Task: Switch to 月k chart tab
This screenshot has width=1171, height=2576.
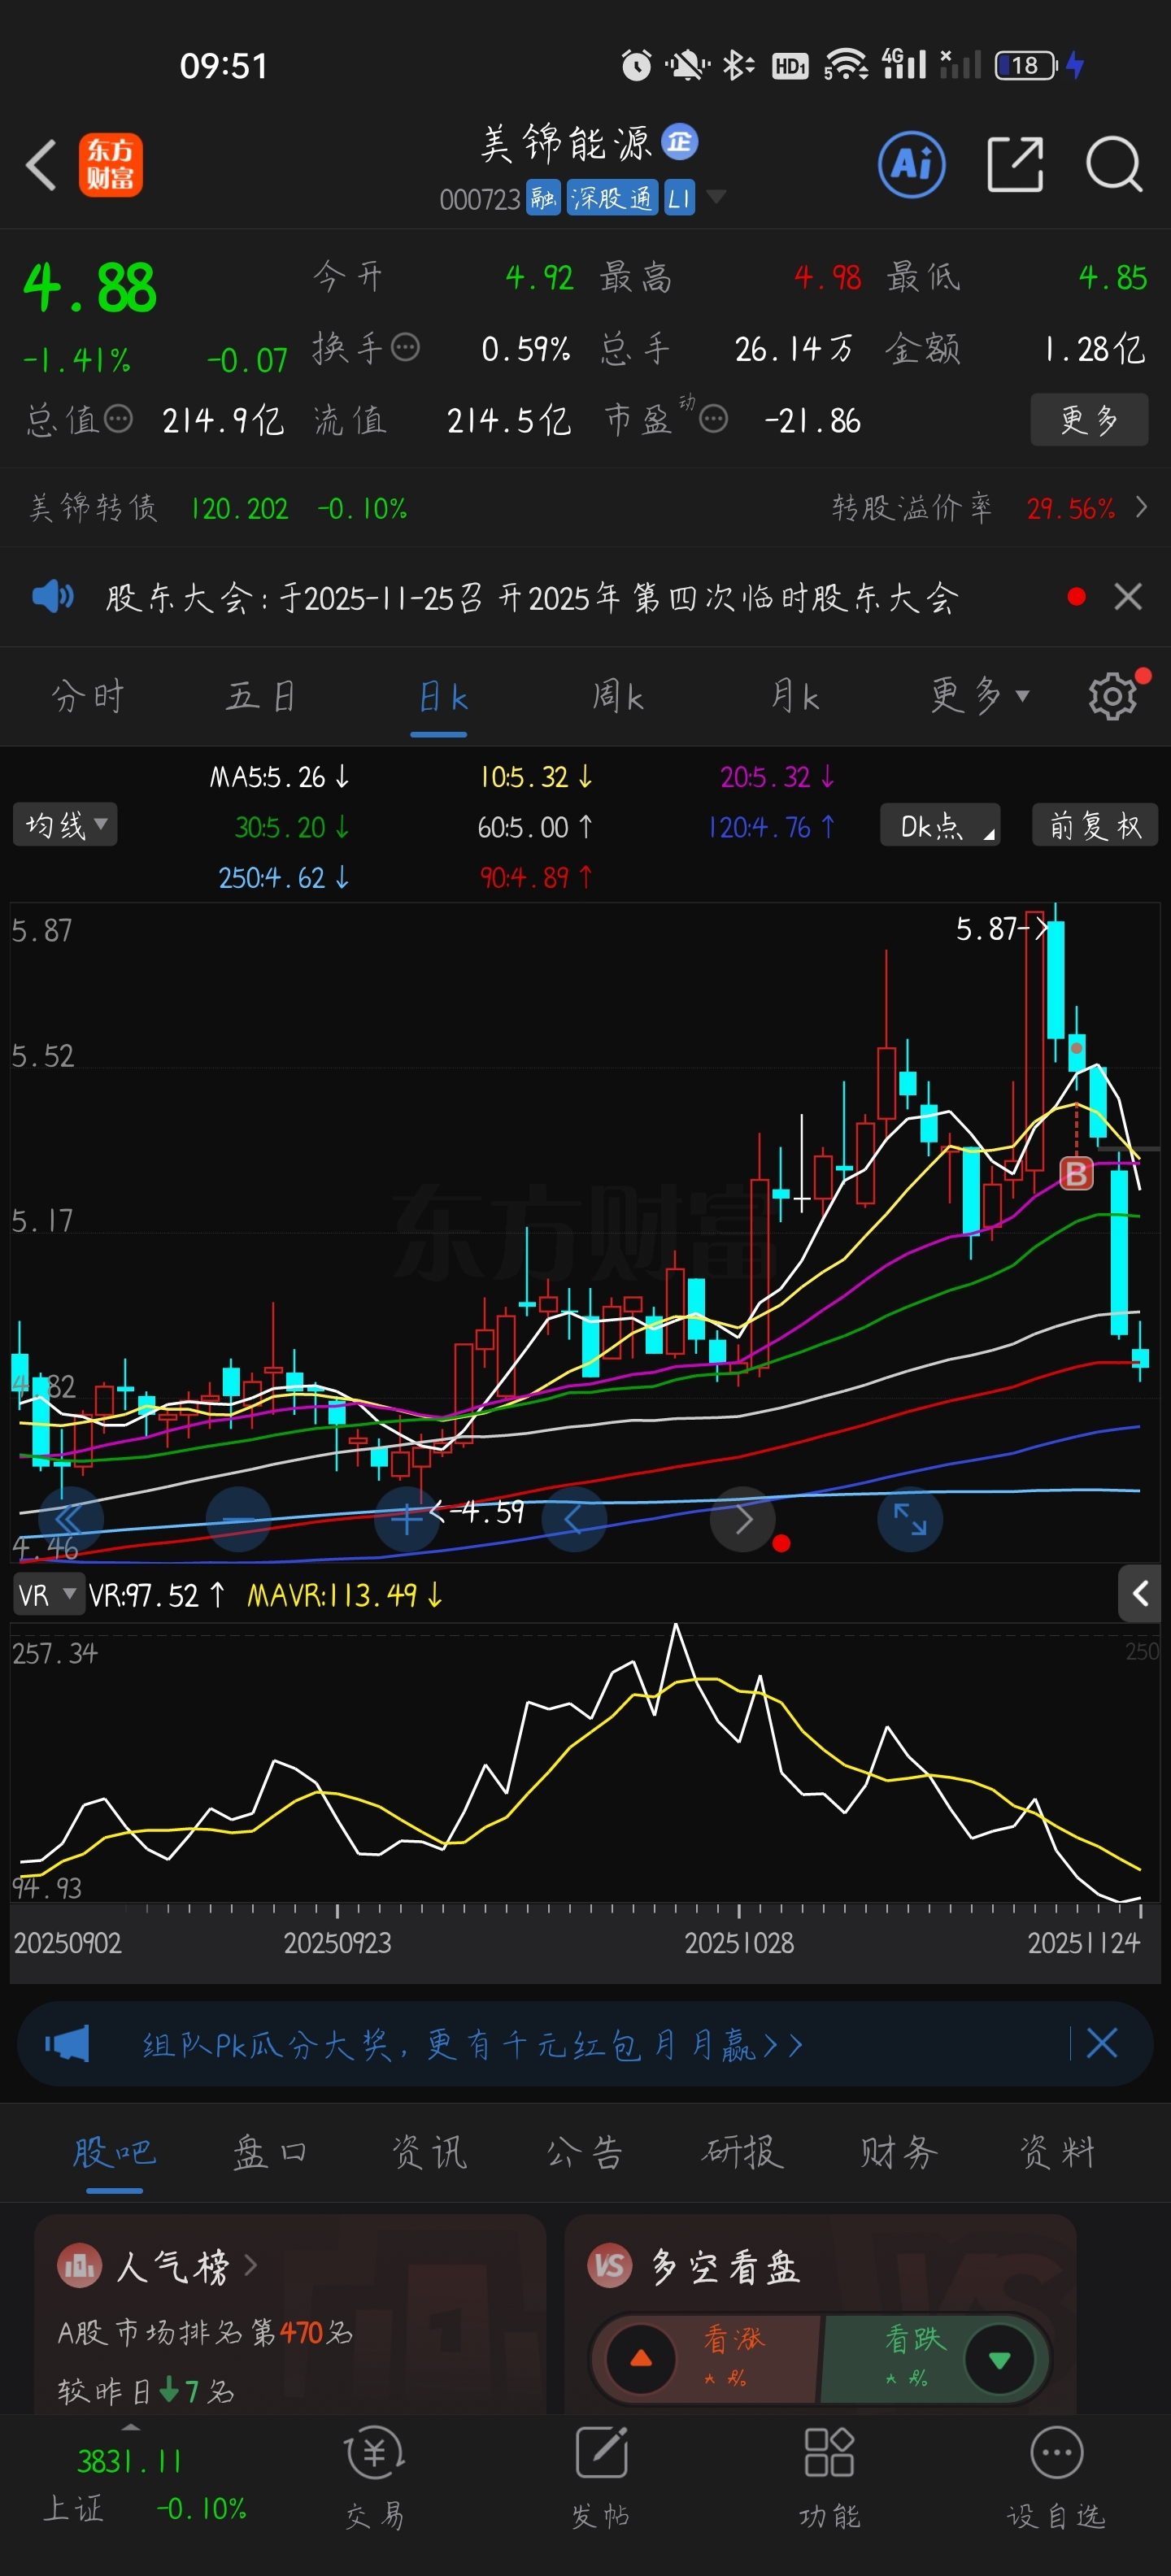Action: click(795, 695)
